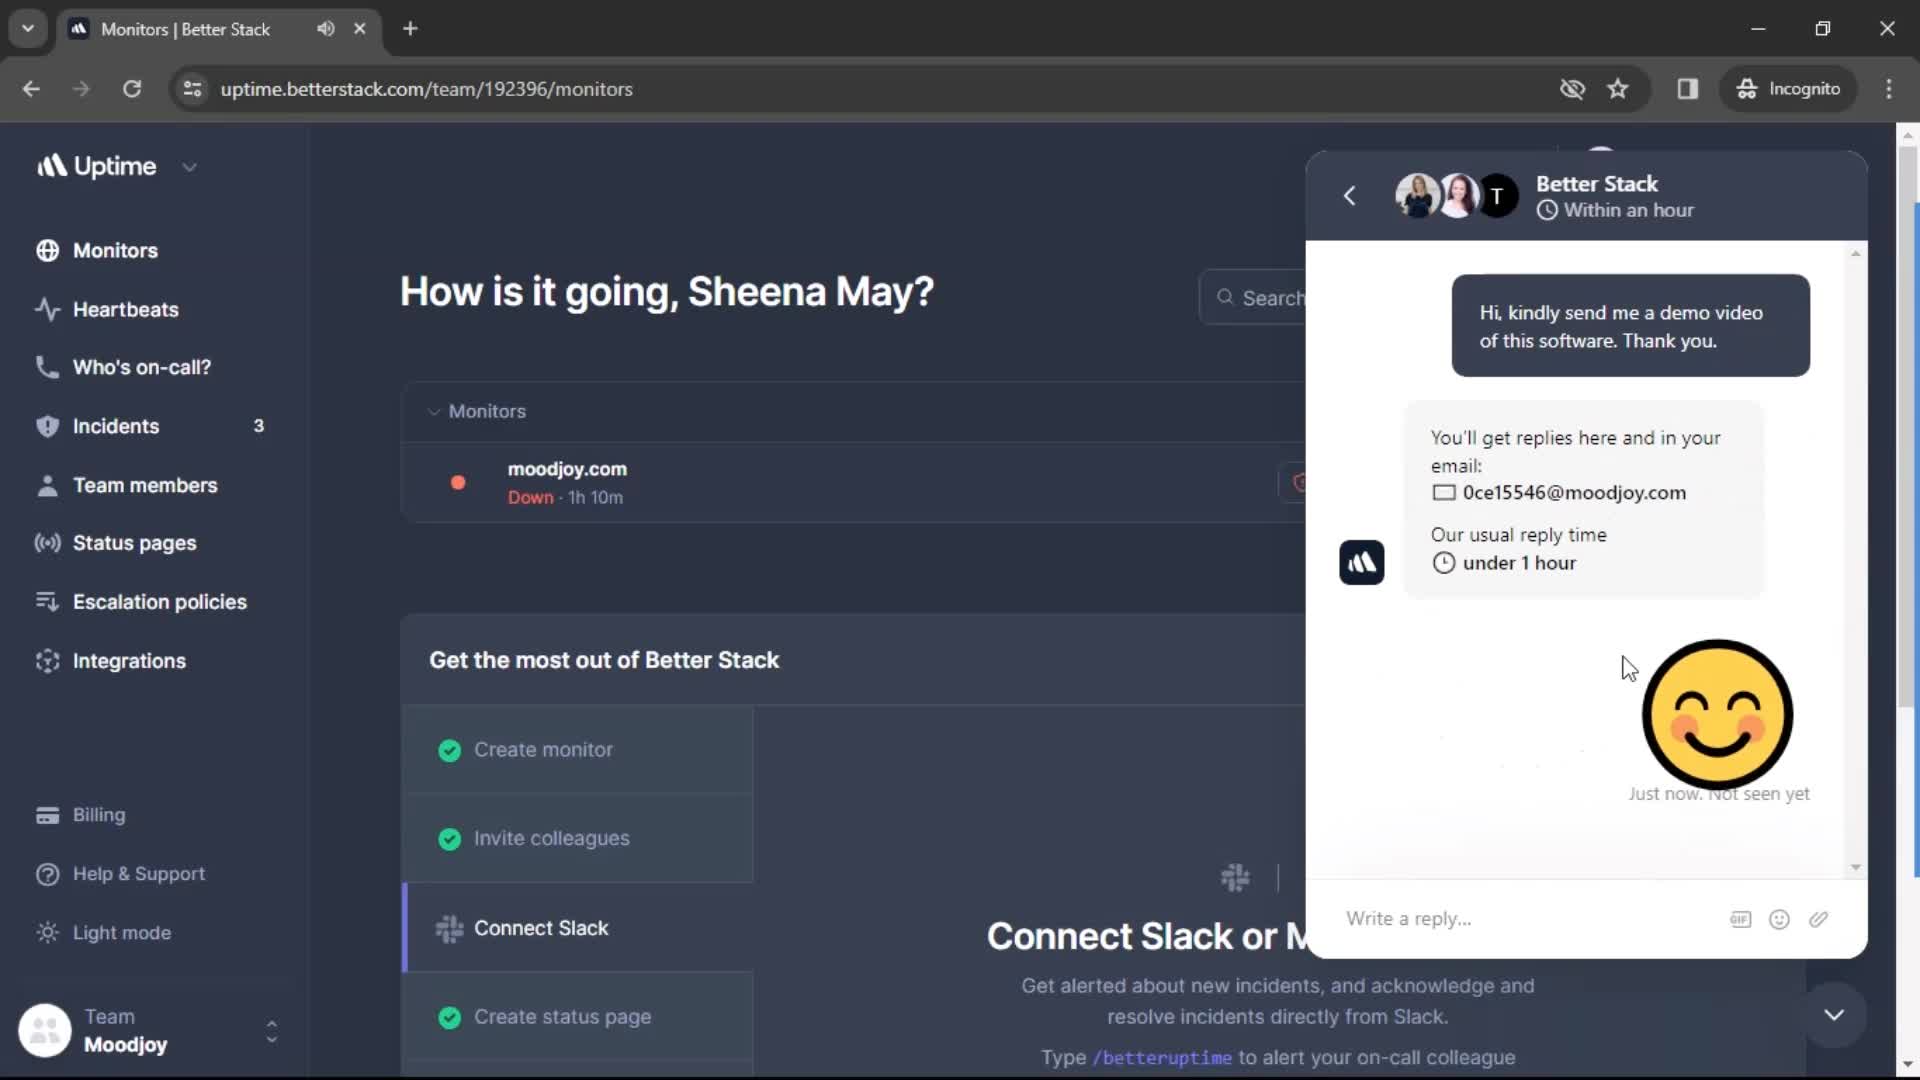Select the Create status page step

pyautogui.click(x=578, y=1017)
